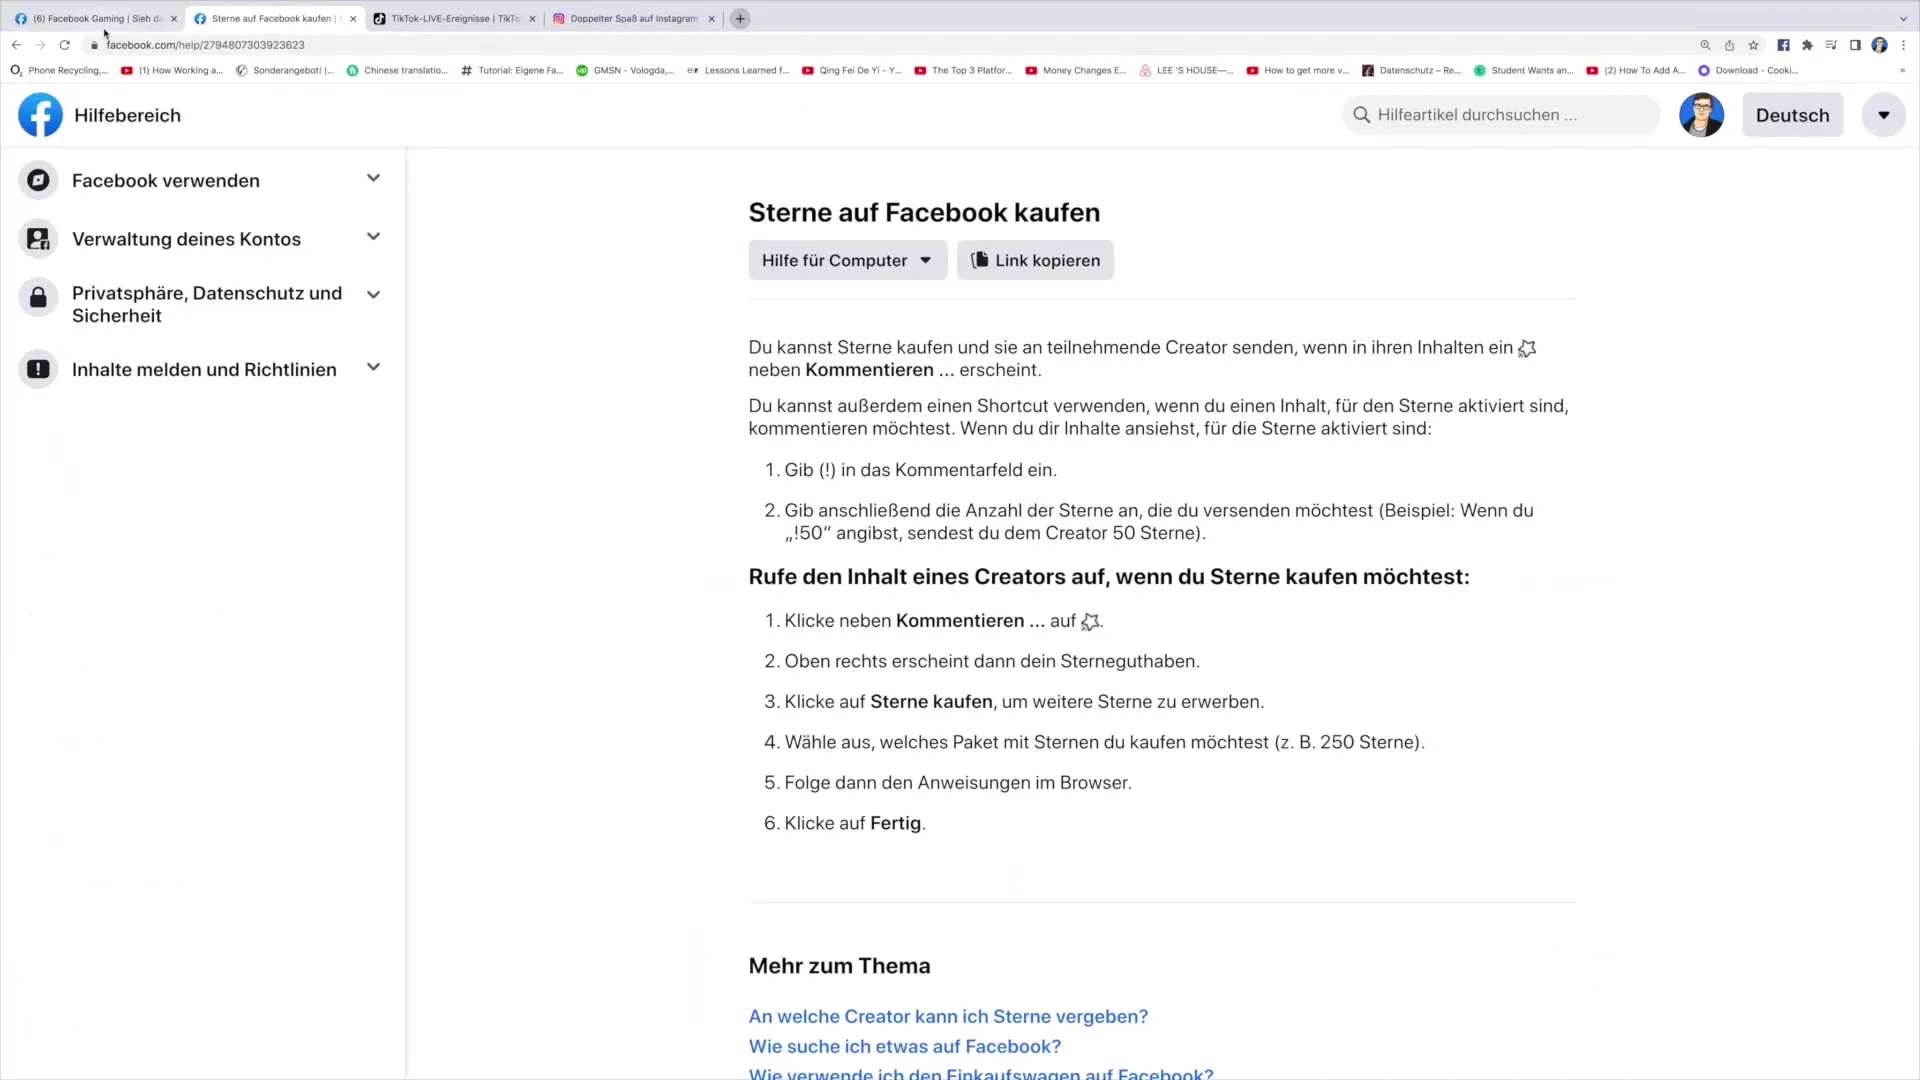Screen dimensions: 1920x1080
Task: Open link An welche Creator kann ich Sterne vergeben
Action: point(948,1016)
